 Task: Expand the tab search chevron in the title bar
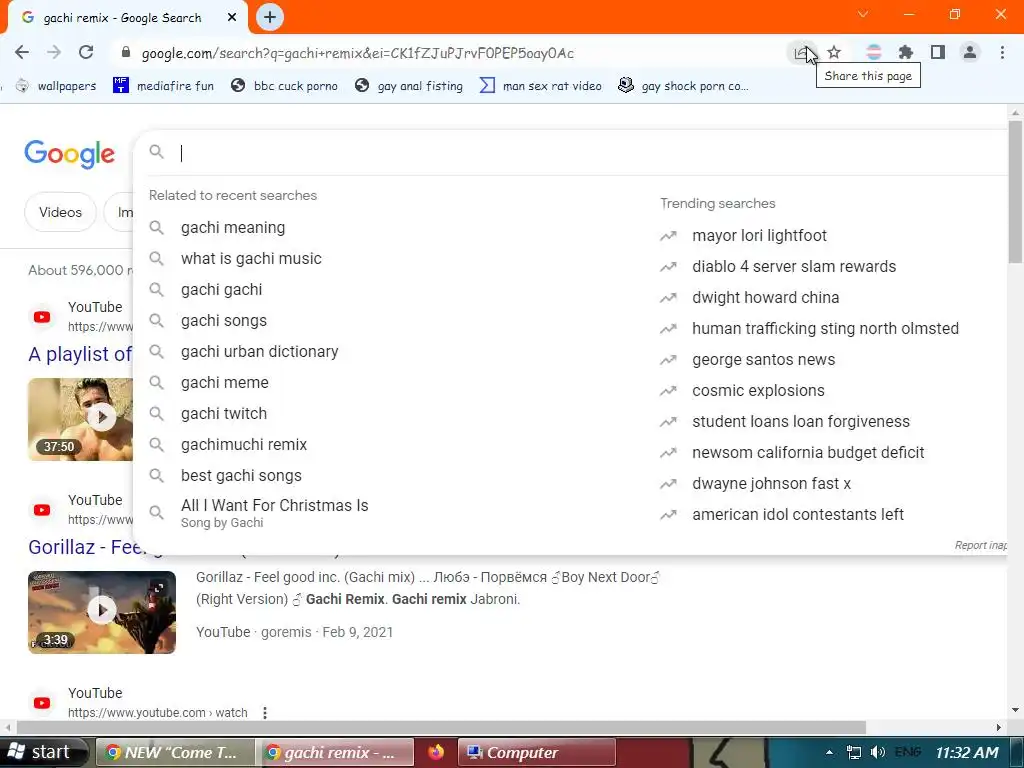click(863, 14)
